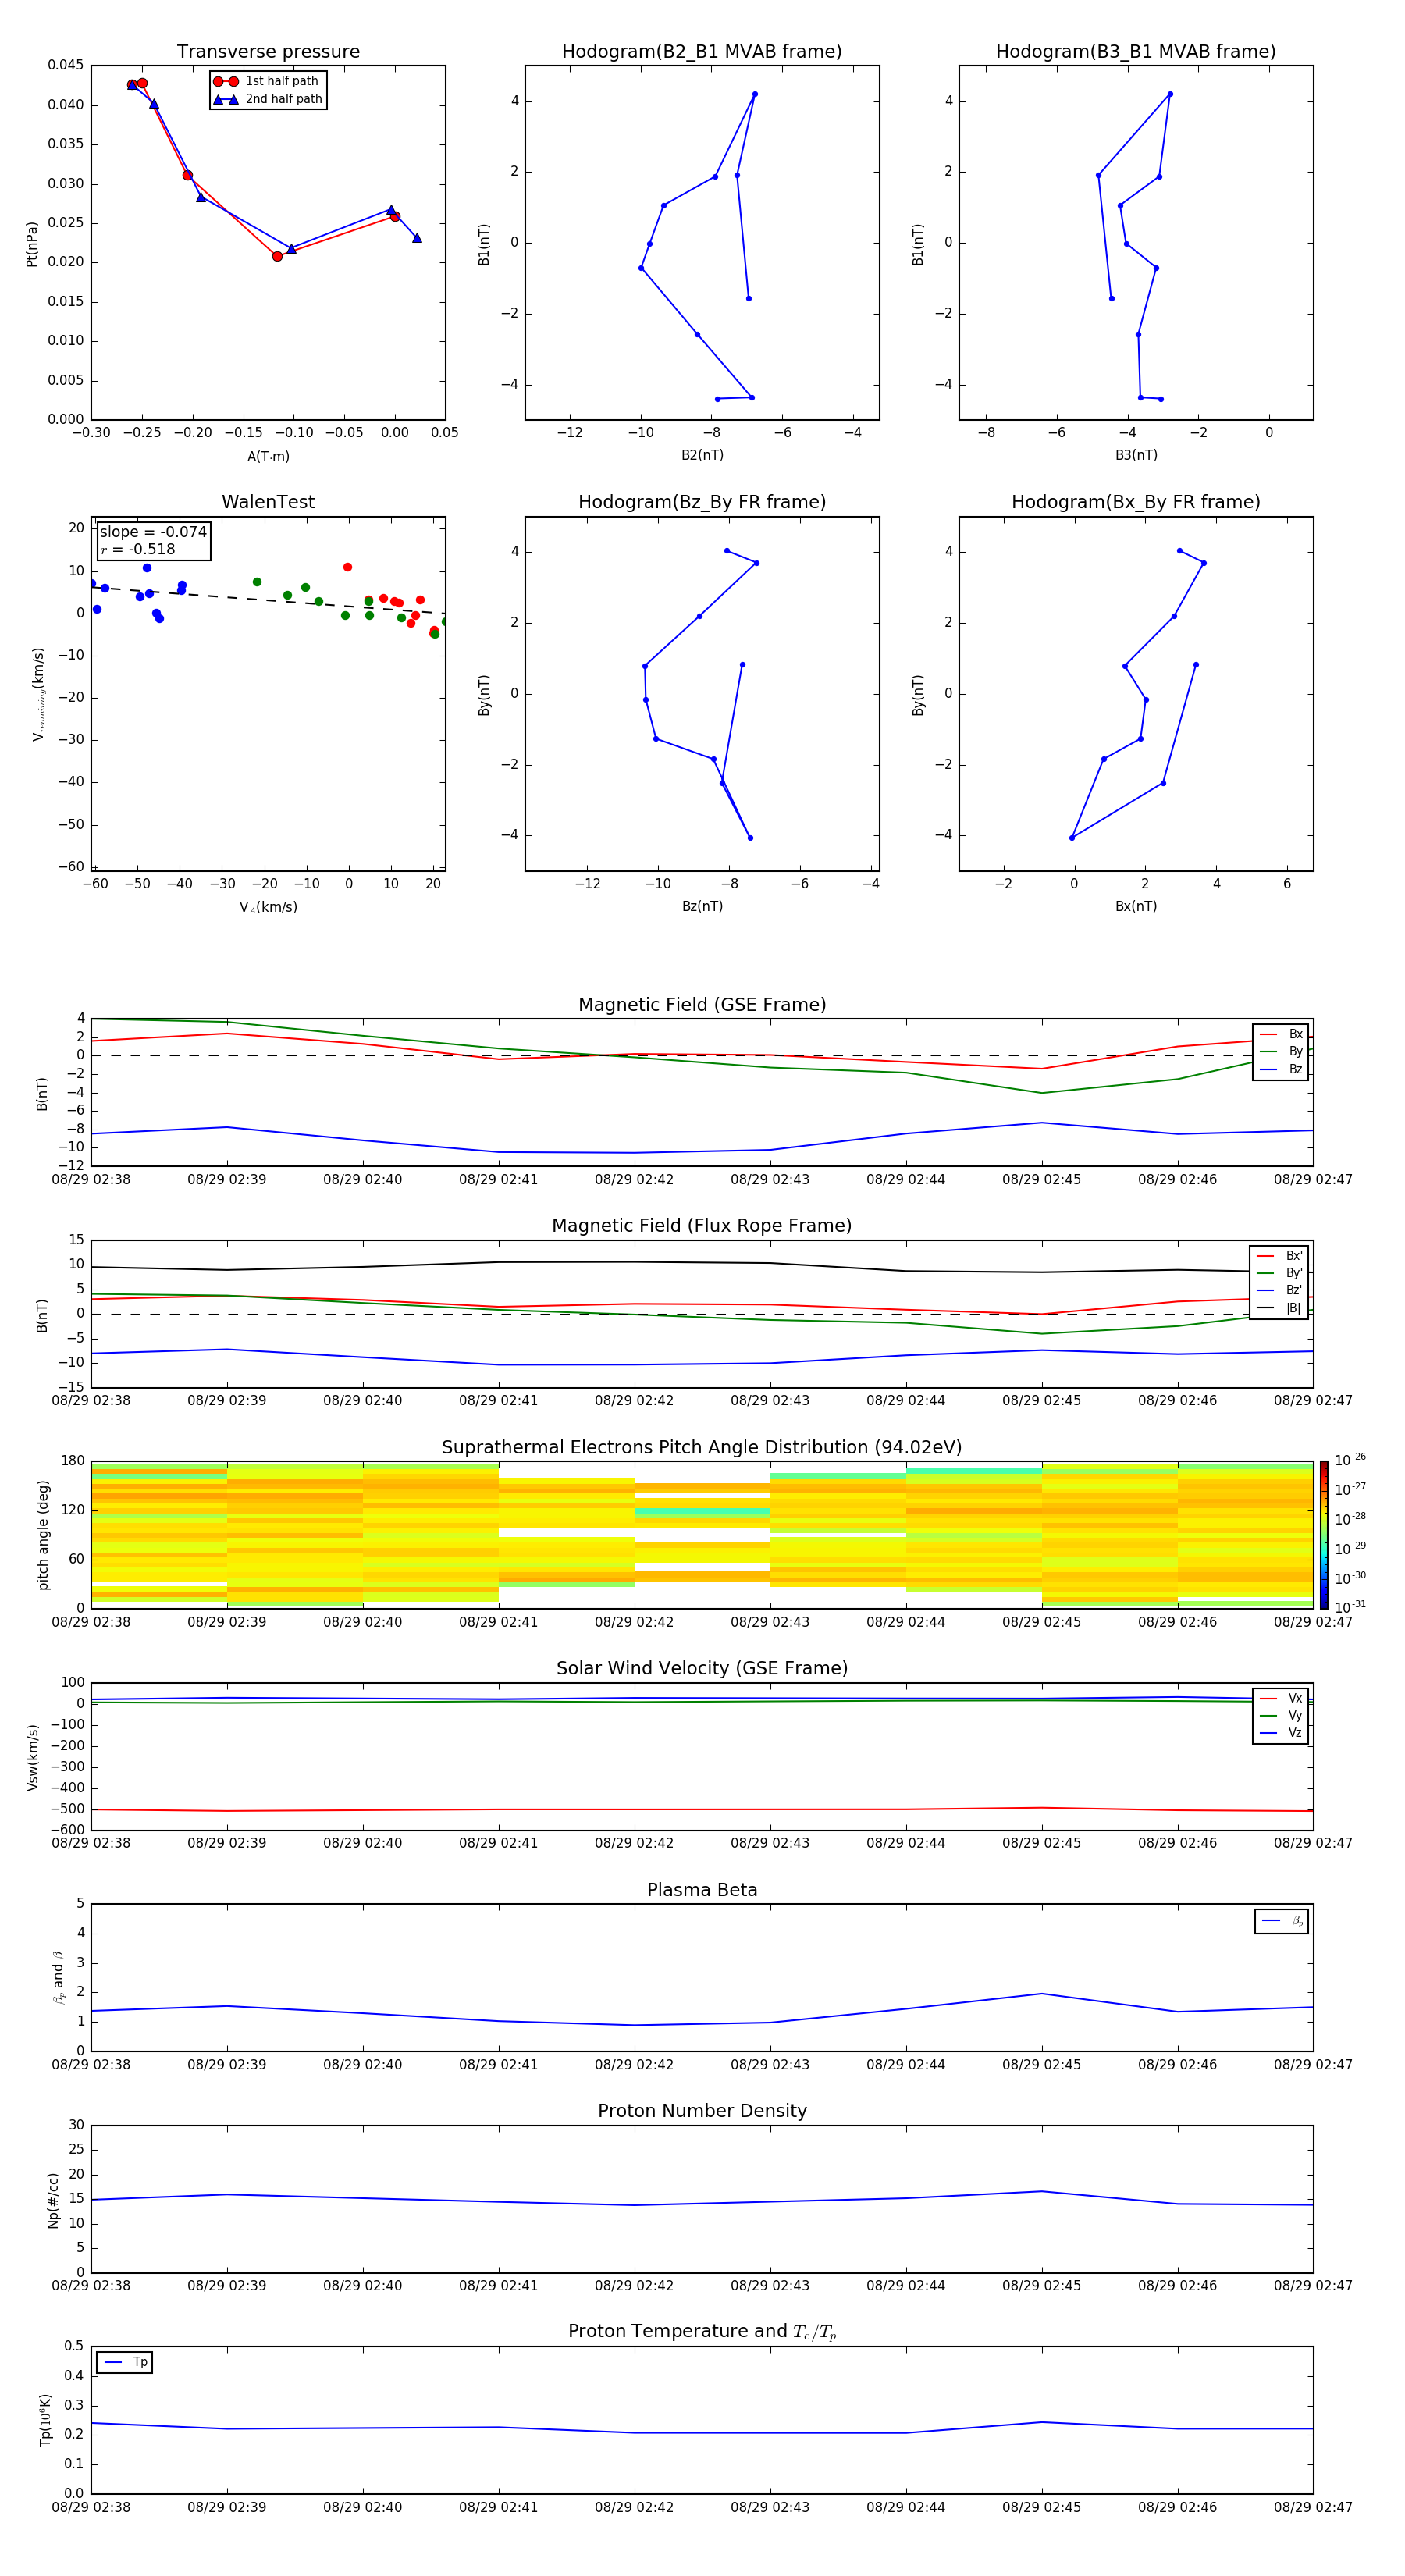Select "Vx" in velocity legend
The height and width of the screenshot is (2576, 1405).
1281,1698
